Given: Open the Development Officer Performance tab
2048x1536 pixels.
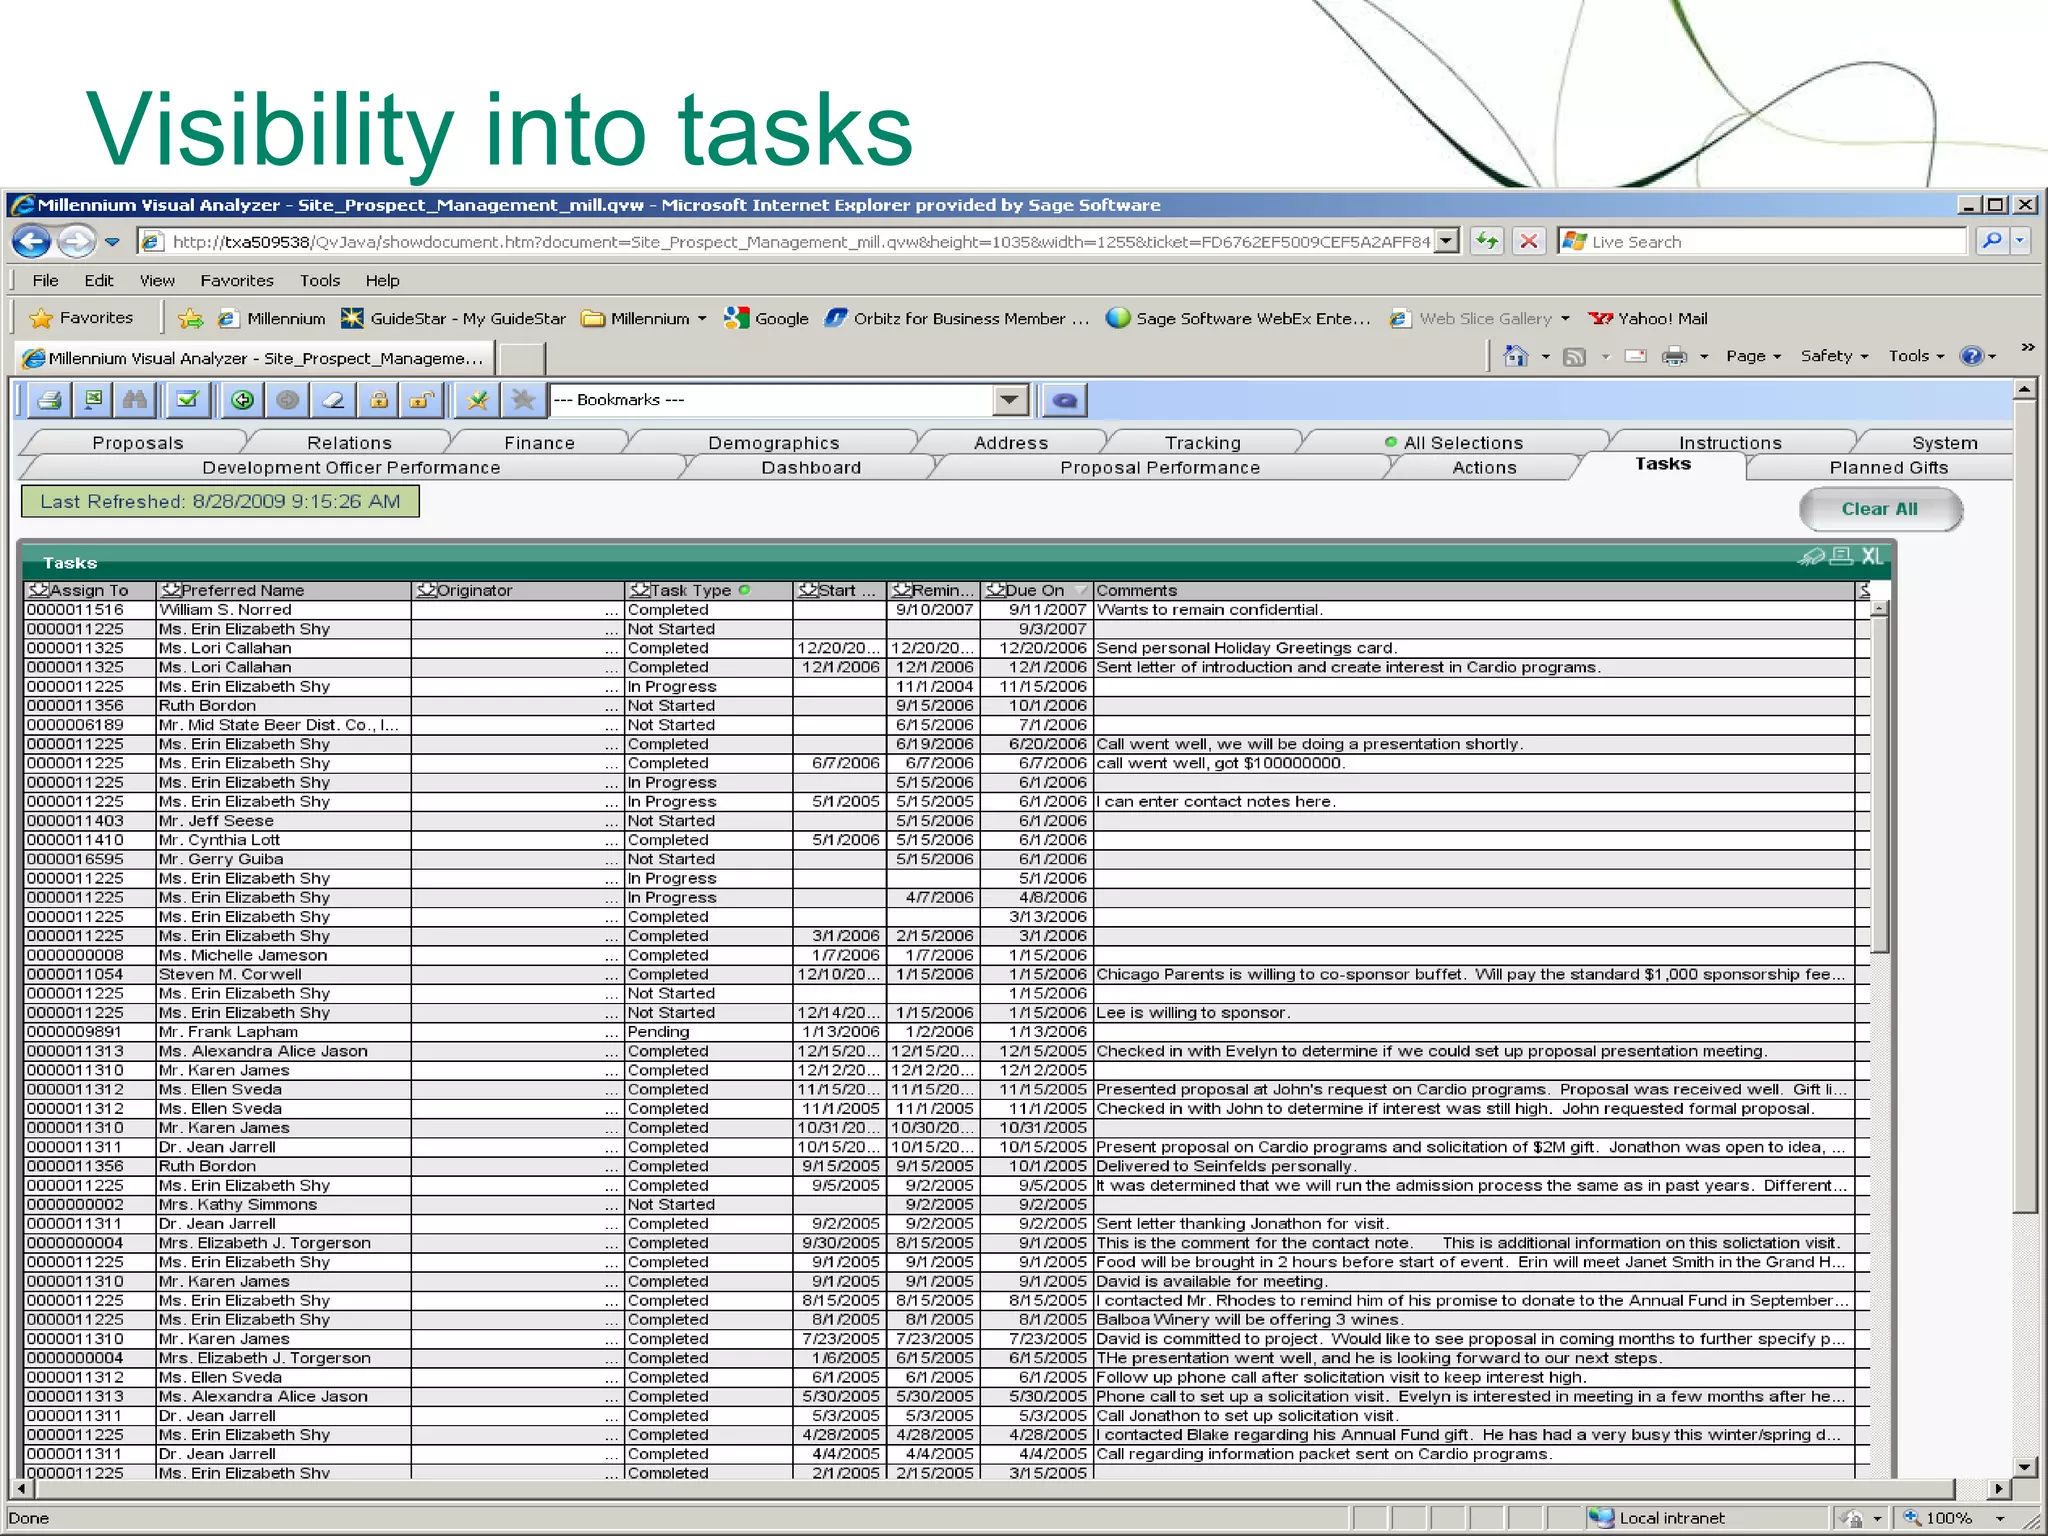Looking at the screenshot, I should 351,468.
